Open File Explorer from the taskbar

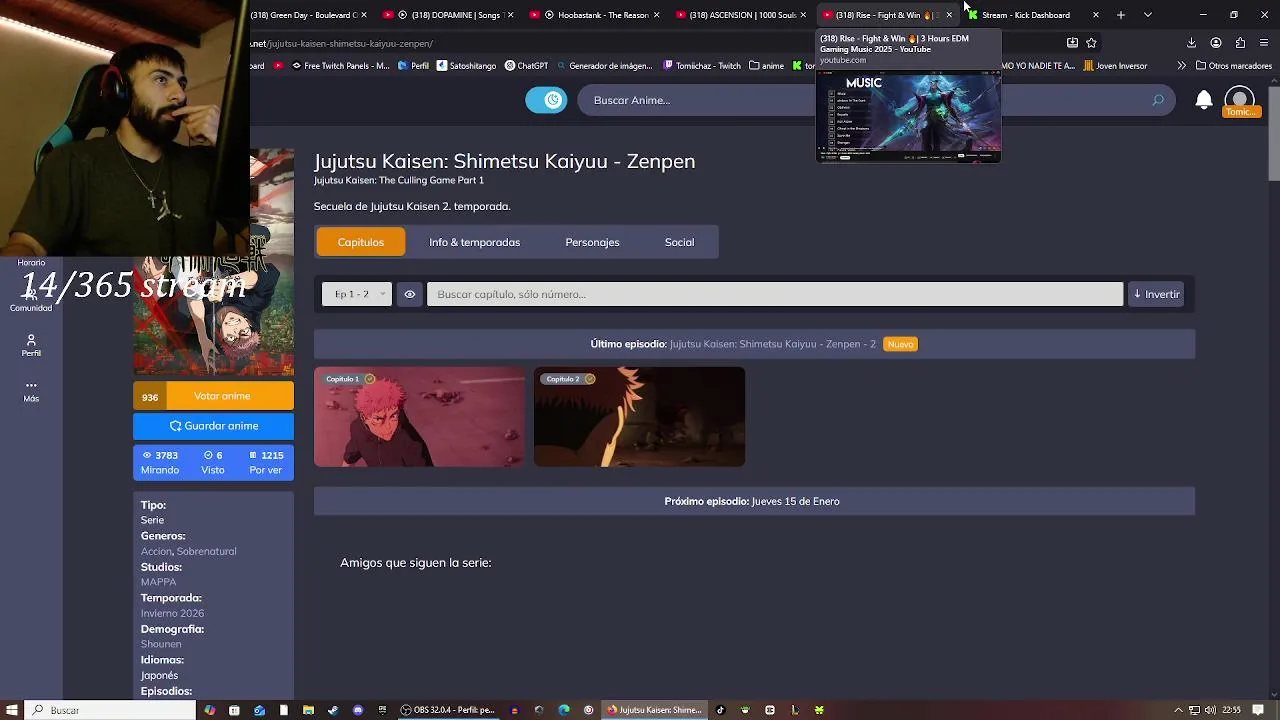(x=308, y=710)
